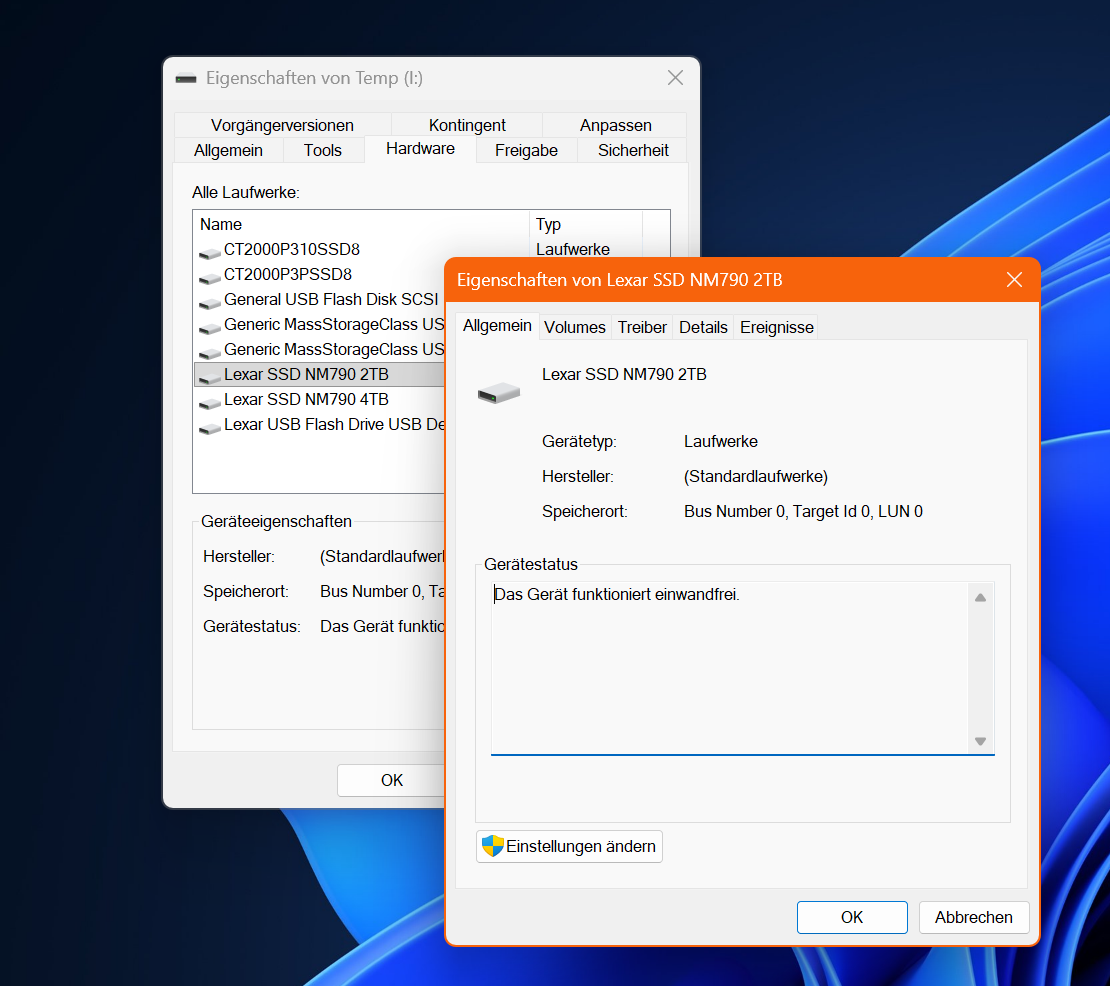
Task: Open the Treiber tab
Action: (642, 327)
